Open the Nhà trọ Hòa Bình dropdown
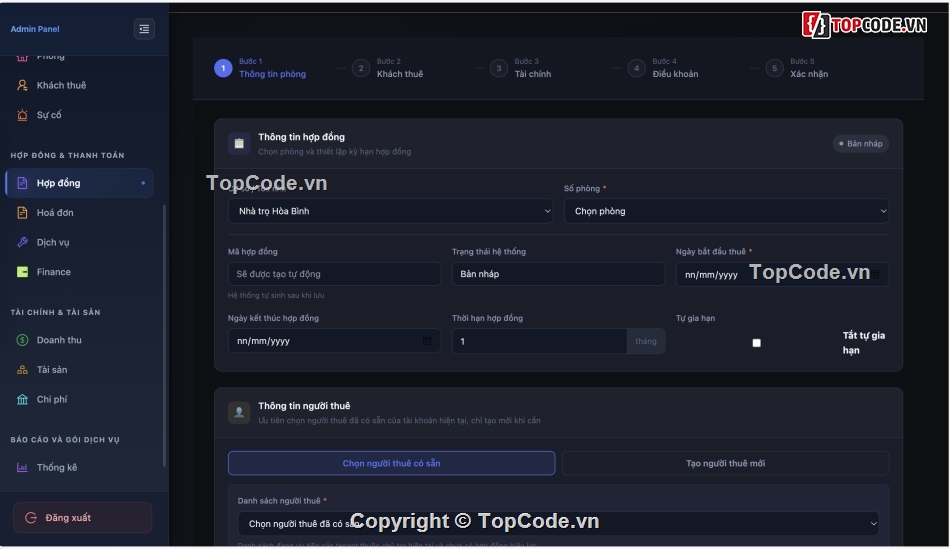The width and height of the screenshot is (950, 549). tap(390, 211)
